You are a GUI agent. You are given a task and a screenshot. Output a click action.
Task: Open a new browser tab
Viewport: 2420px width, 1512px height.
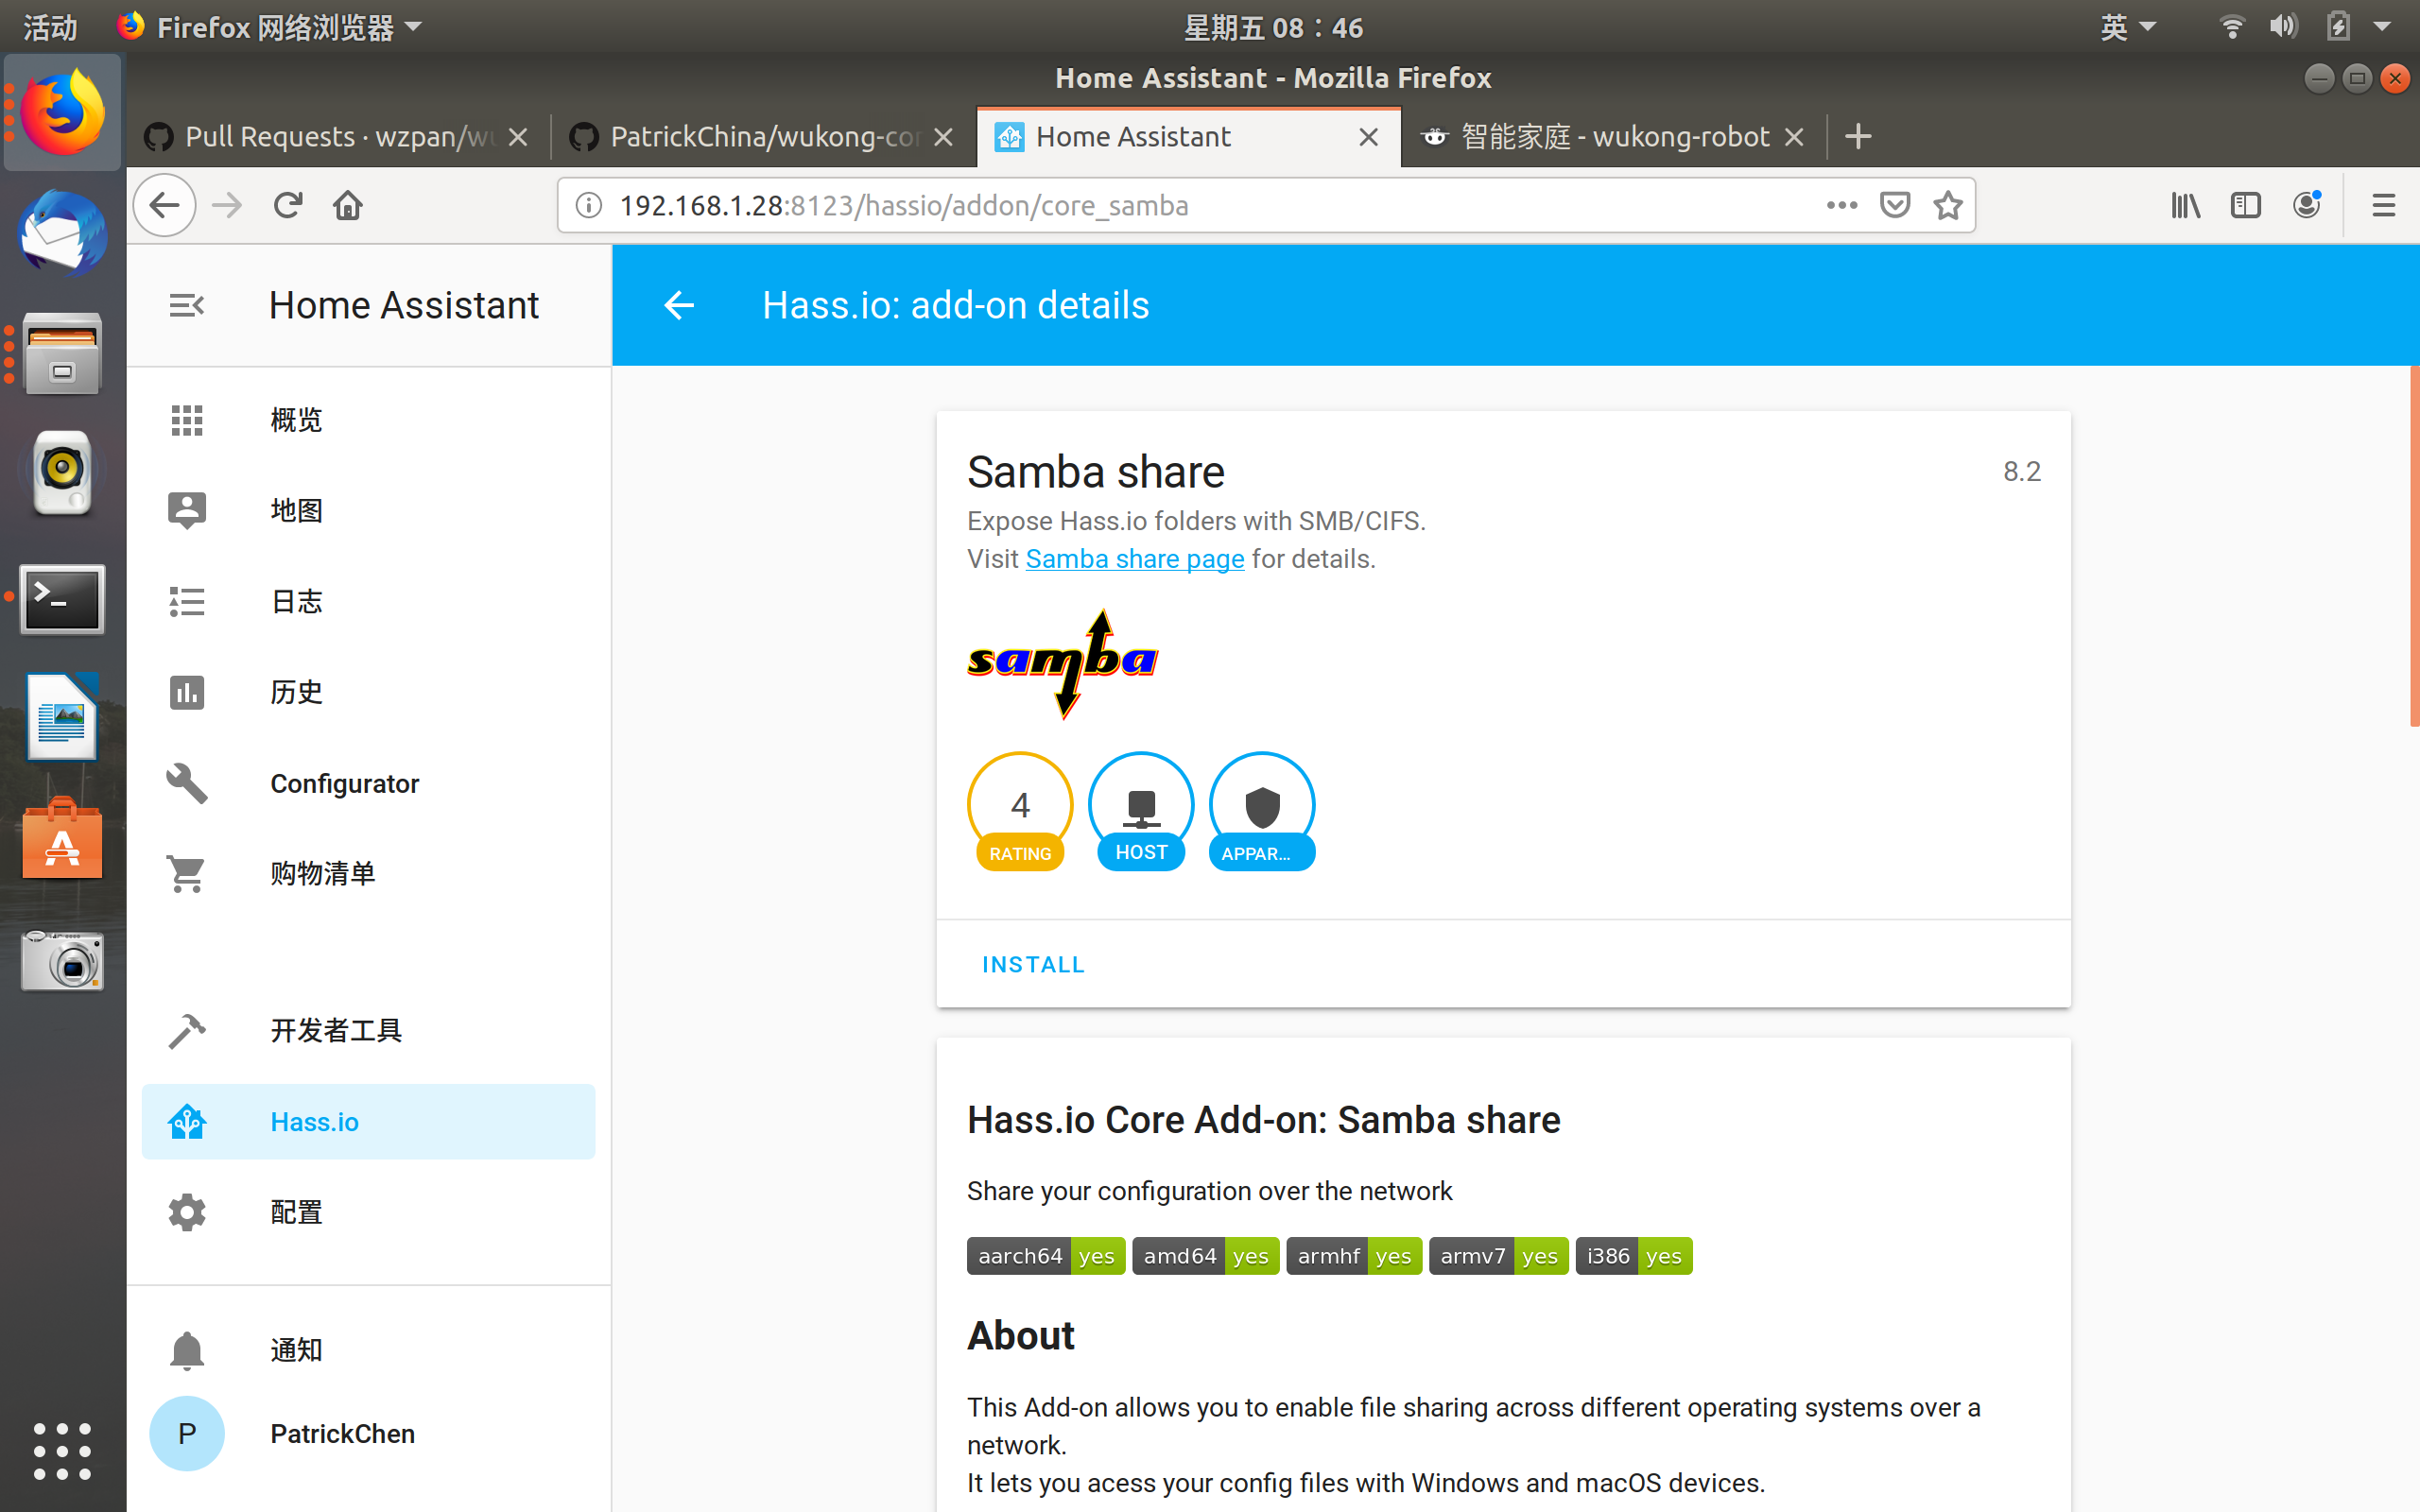(x=1858, y=136)
